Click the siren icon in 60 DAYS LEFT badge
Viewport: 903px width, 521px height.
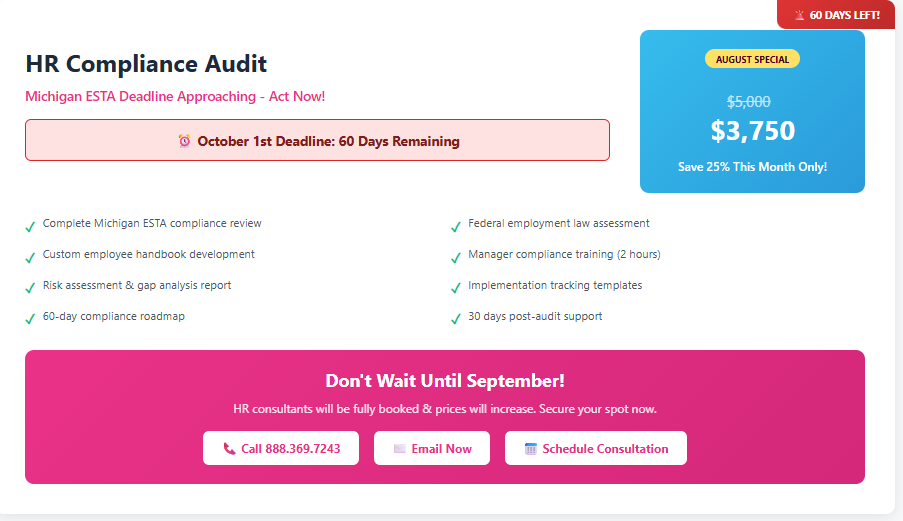799,16
